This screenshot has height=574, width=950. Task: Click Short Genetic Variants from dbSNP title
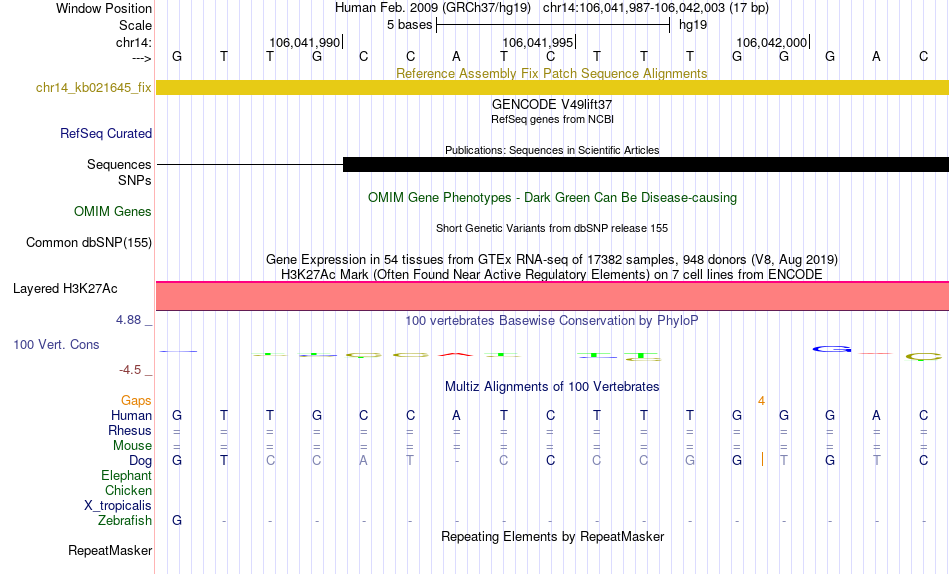tap(552, 229)
